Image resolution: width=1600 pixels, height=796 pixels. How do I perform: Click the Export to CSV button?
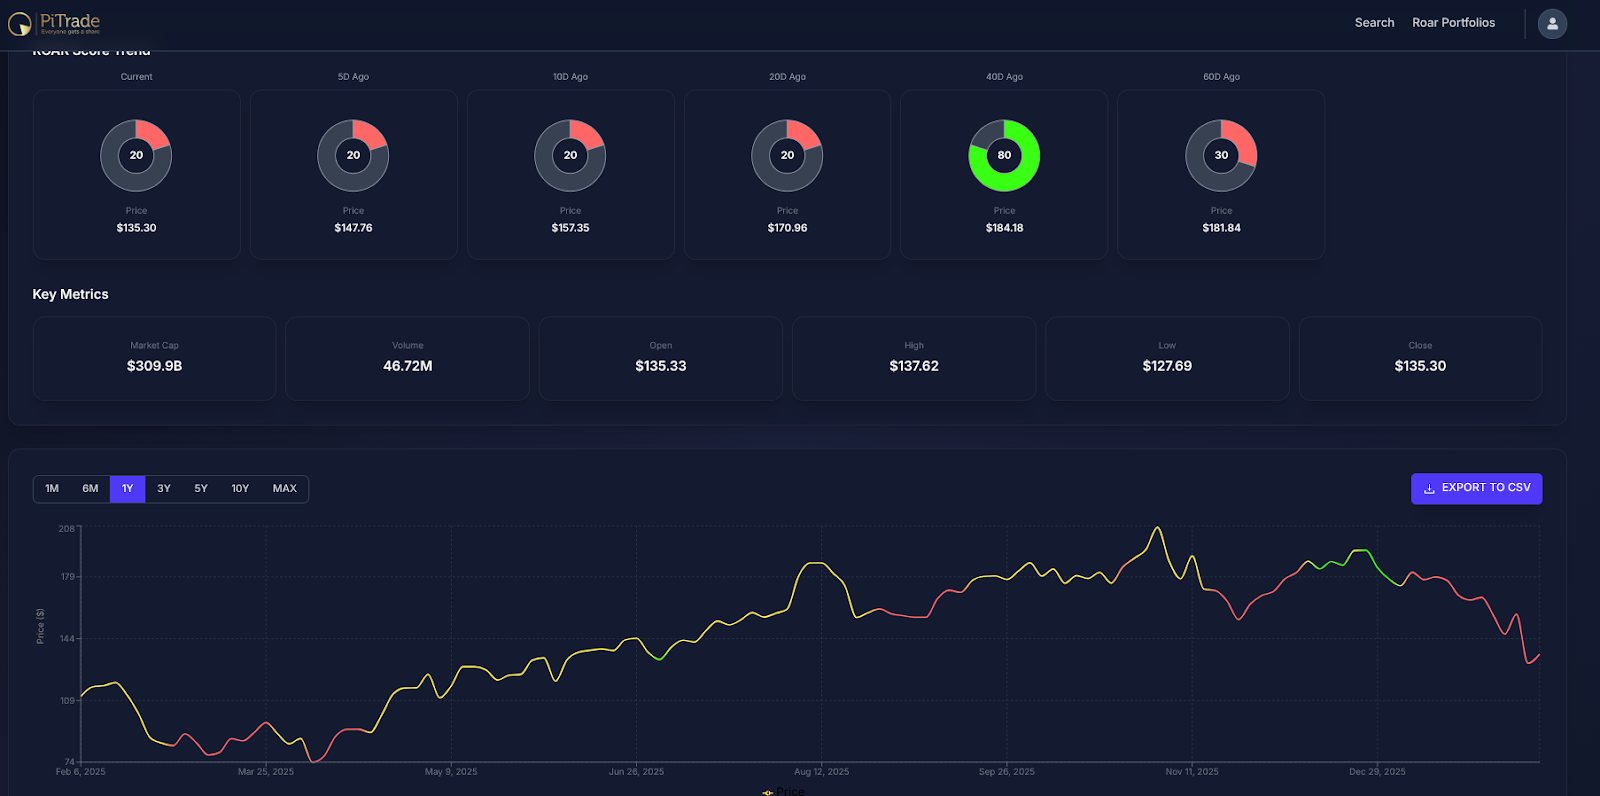[x=1476, y=488]
